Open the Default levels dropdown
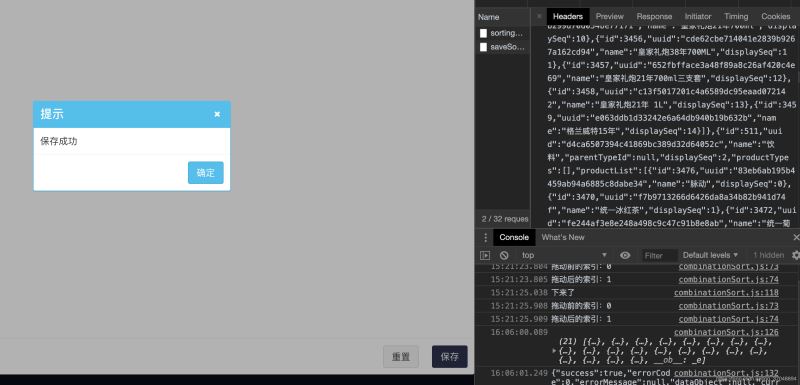The image size is (800, 385). (710, 255)
